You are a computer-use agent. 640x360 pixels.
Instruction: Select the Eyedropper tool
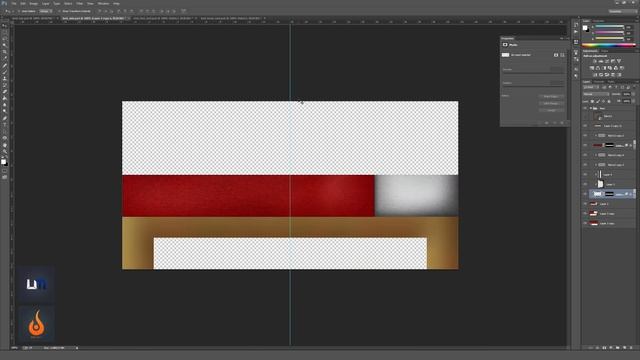point(4,58)
